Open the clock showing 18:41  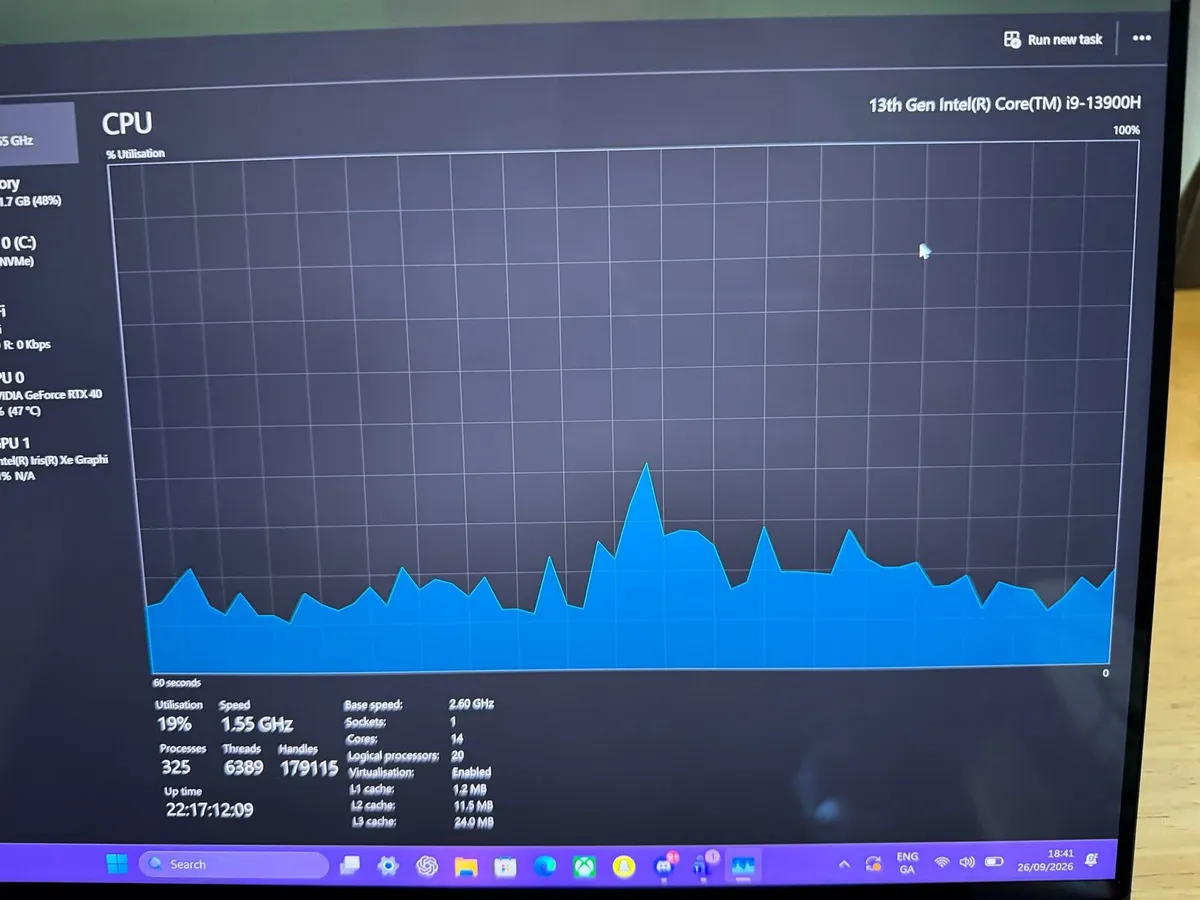click(x=1047, y=860)
